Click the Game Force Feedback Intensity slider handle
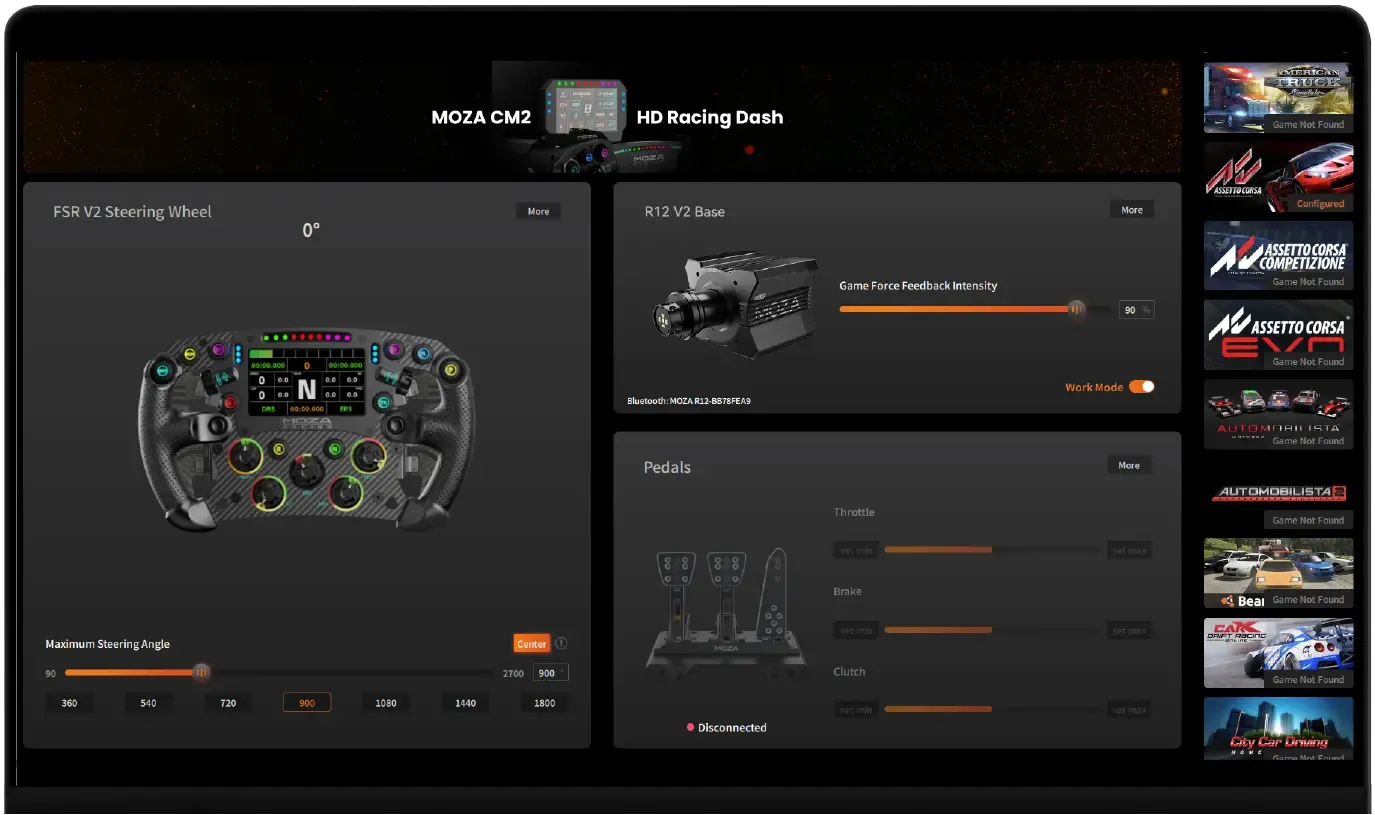Screen dimensions: 1375x815 click(x=1076, y=310)
